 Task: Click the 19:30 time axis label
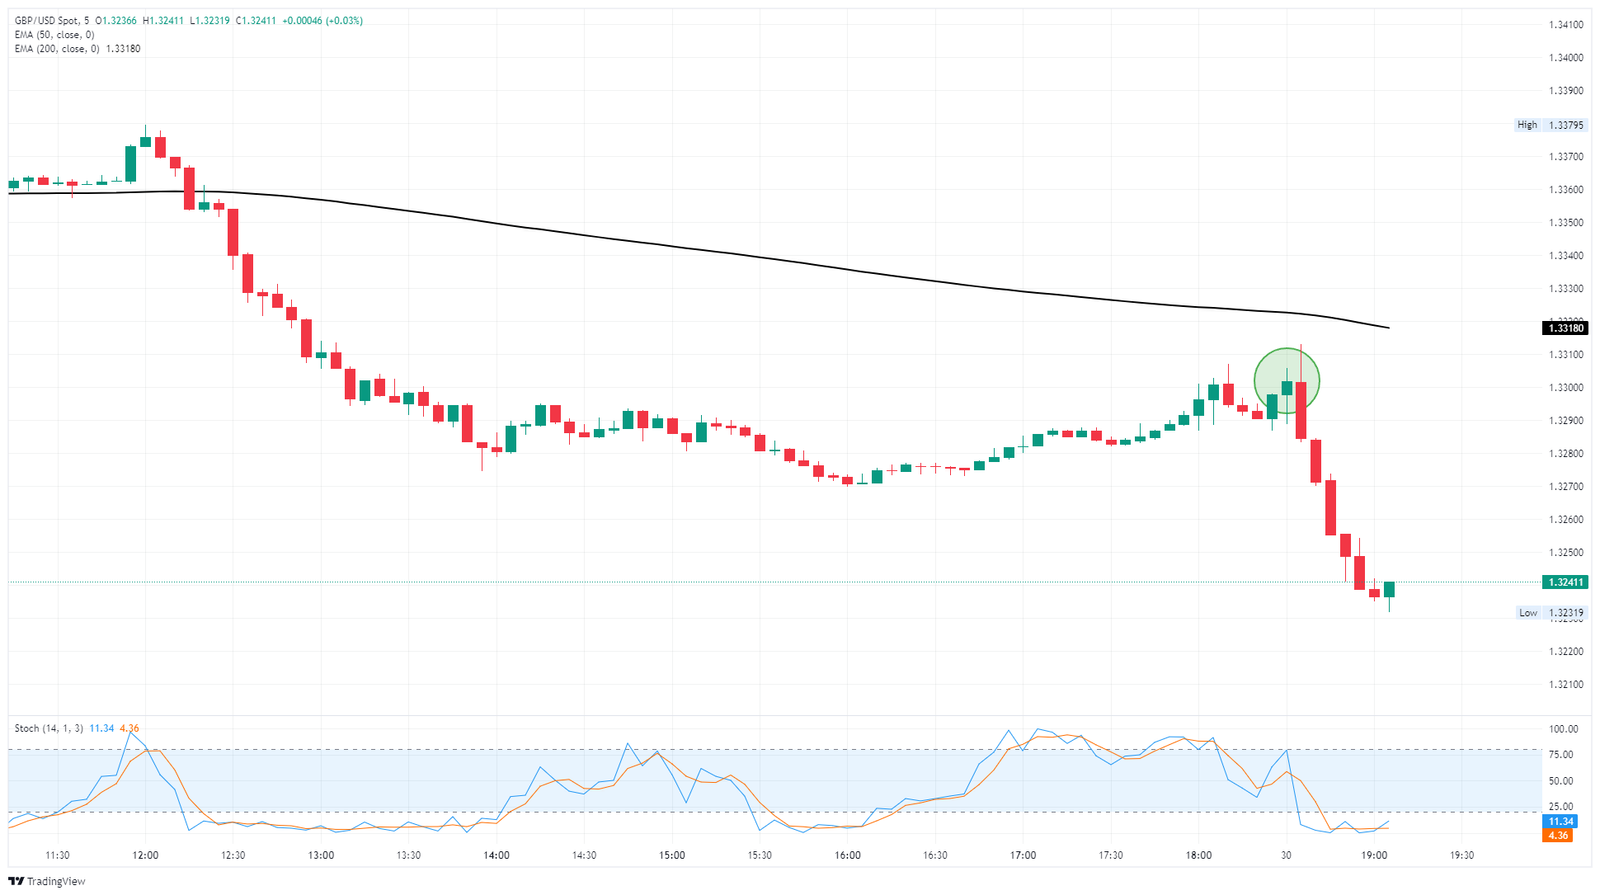tap(1462, 855)
